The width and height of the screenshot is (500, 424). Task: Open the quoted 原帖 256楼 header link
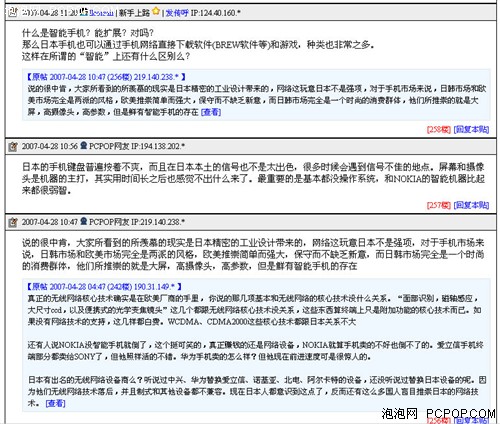pyautogui.click(x=106, y=77)
